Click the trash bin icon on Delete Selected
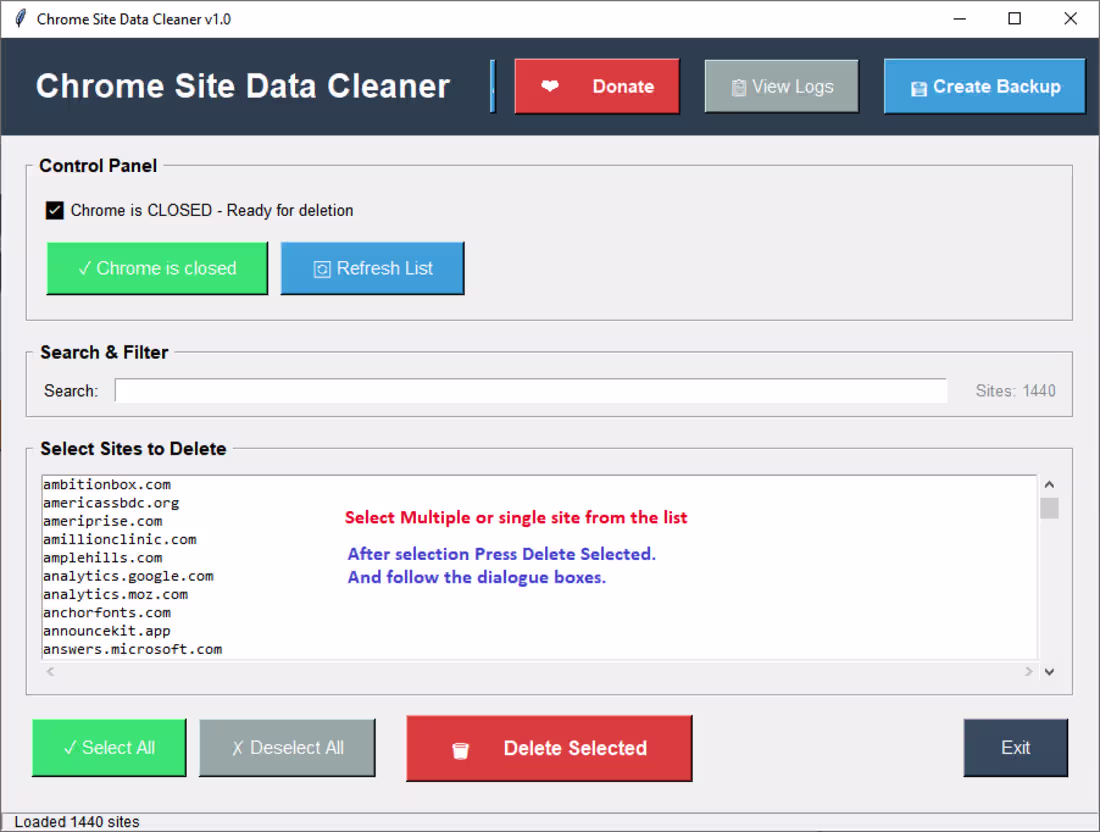This screenshot has width=1100, height=832. [x=460, y=751]
